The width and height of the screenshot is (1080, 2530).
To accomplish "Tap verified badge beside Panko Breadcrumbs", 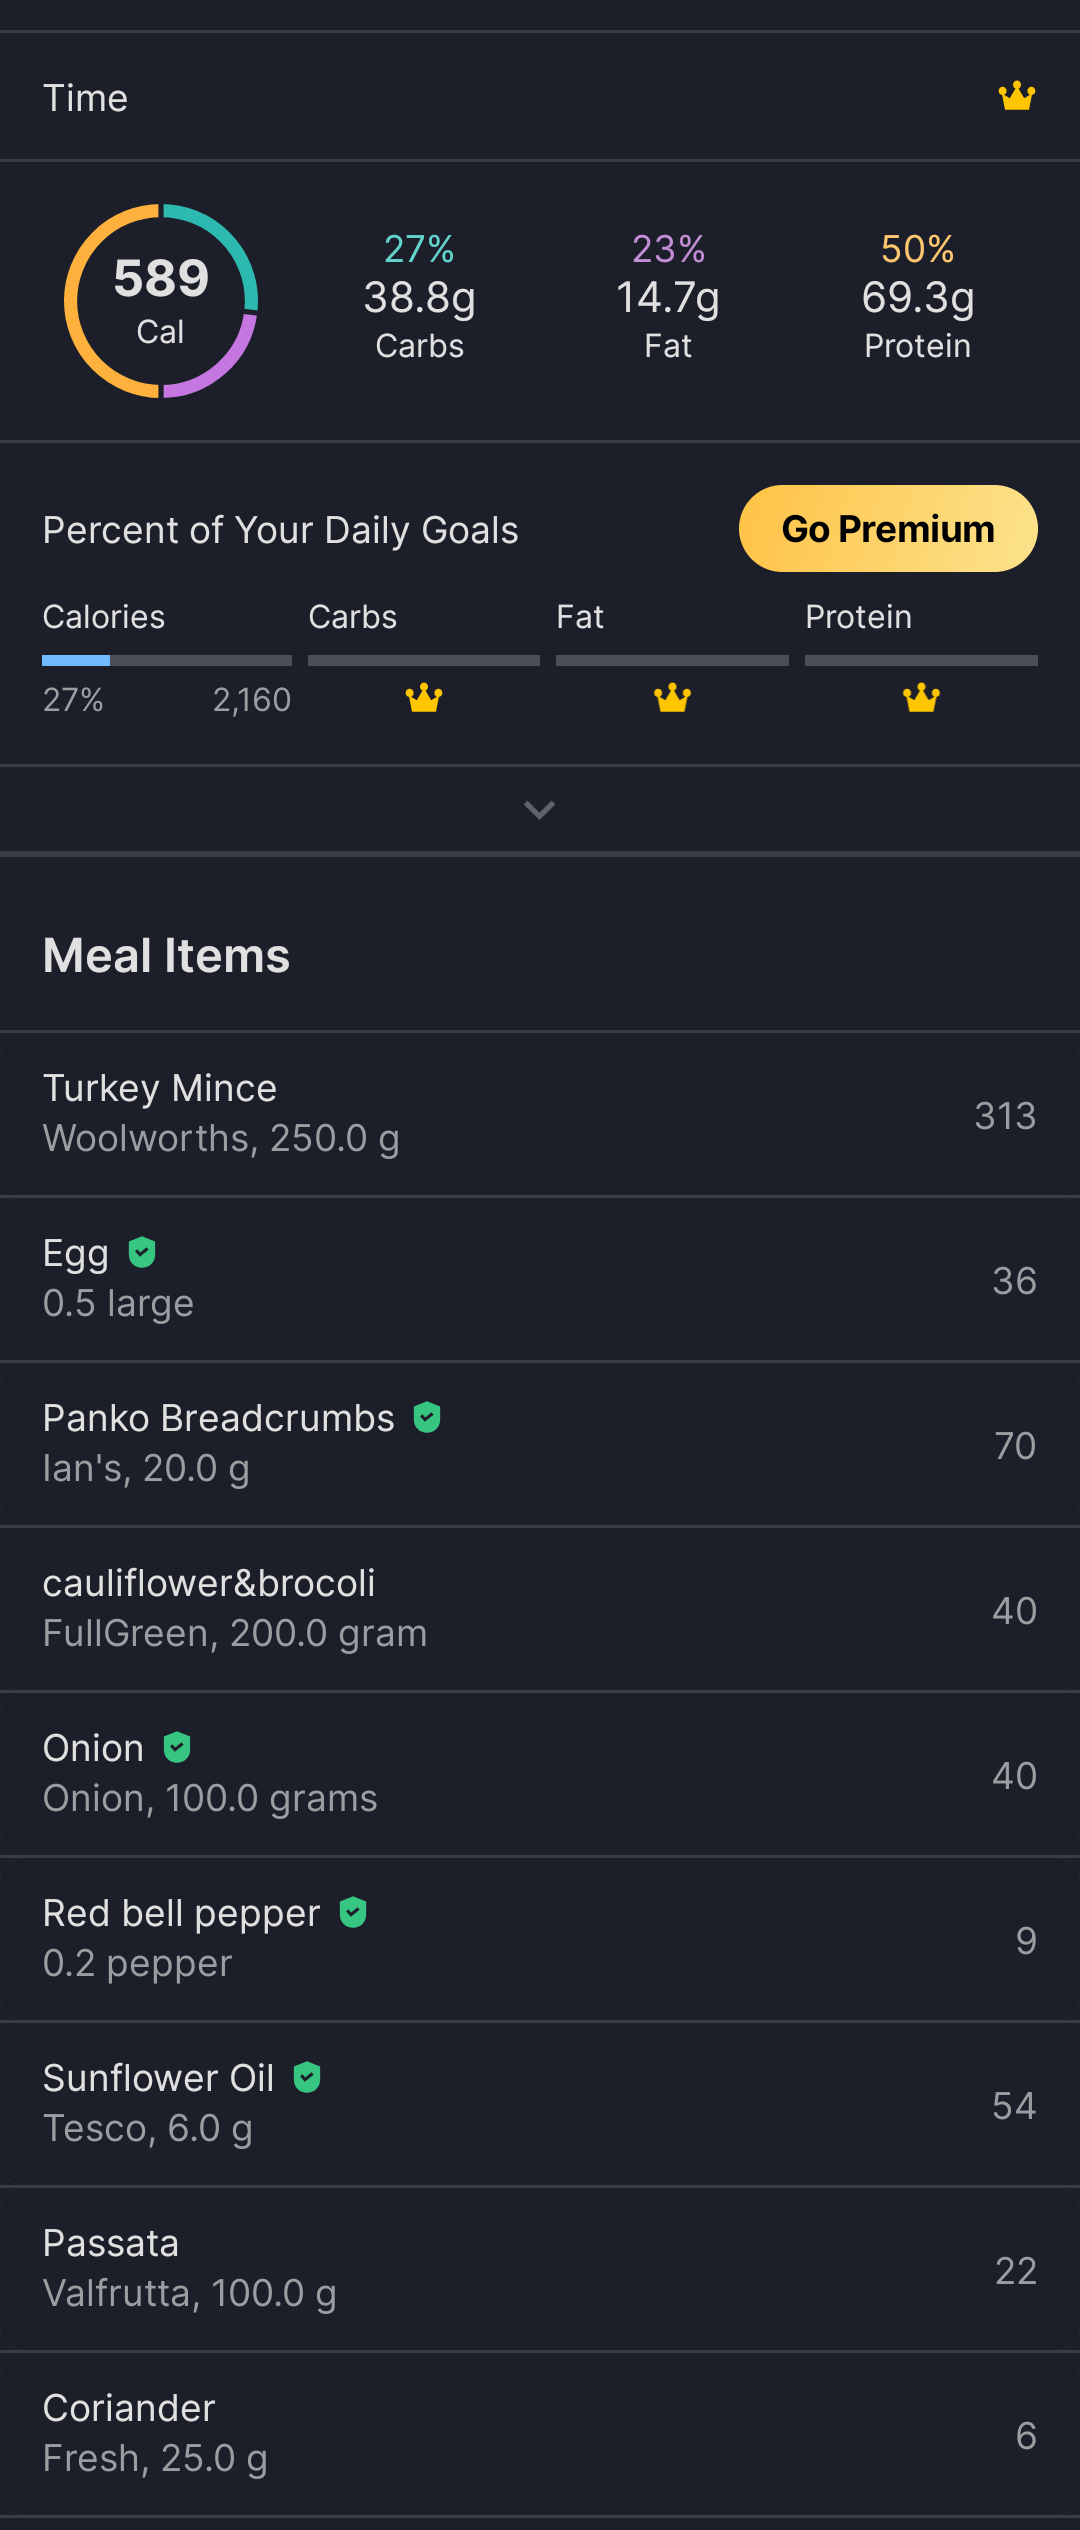I will tap(427, 1417).
